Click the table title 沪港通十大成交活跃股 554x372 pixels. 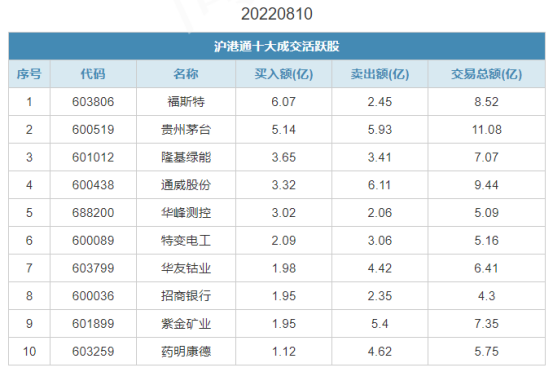tap(277, 46)
